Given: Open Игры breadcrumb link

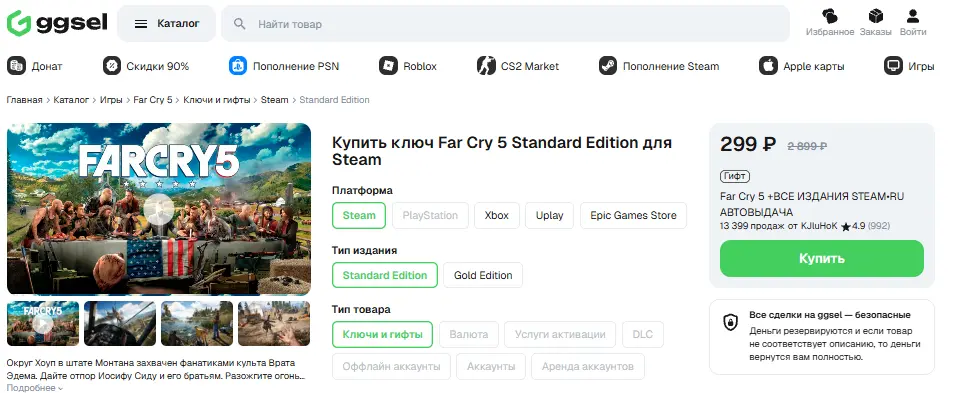Looking at the screenshot, I should click(111, 100).
